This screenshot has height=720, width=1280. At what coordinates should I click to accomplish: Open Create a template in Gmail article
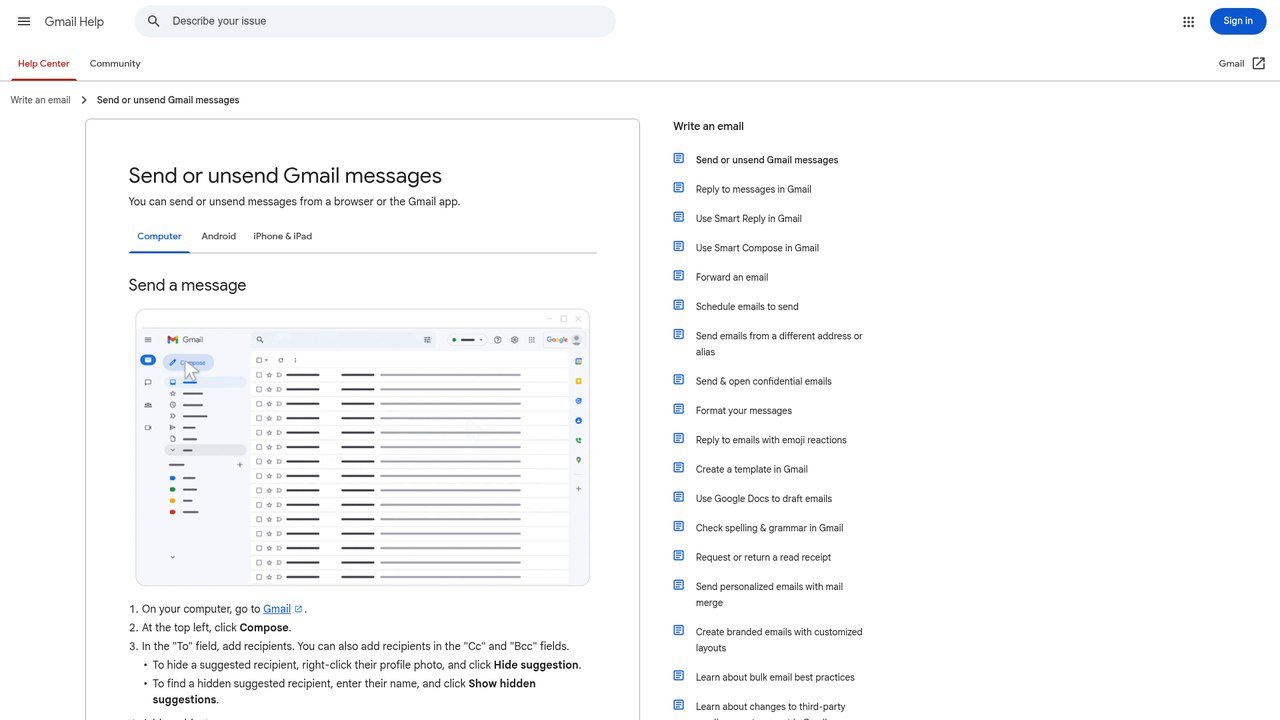tap(752, 469)
